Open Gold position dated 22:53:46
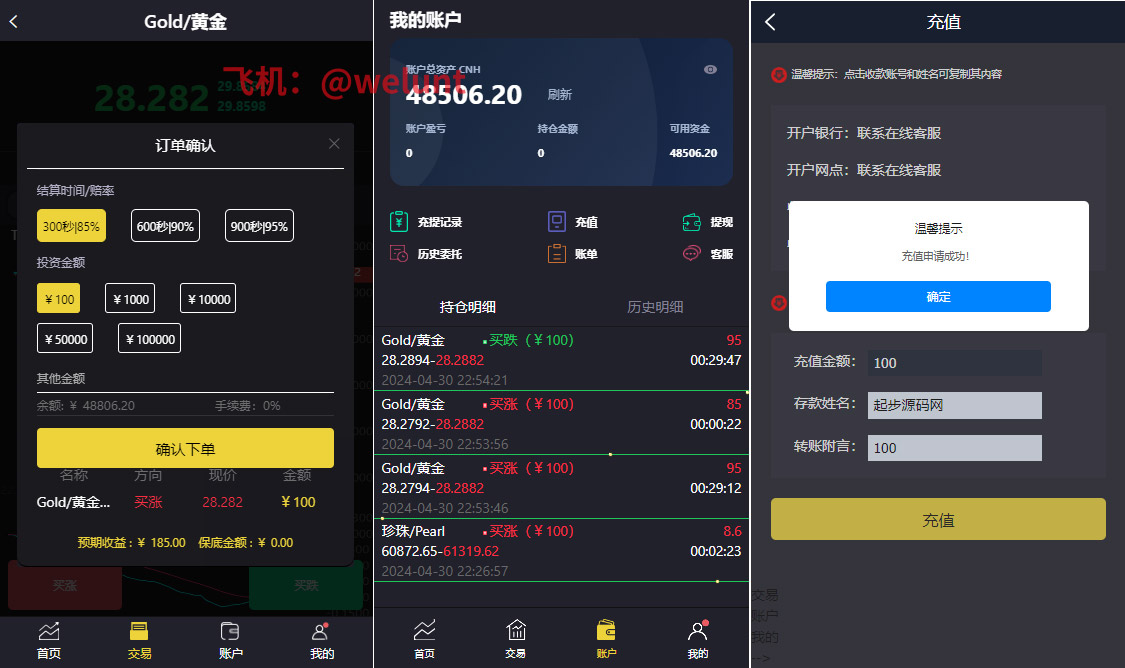This screenshot has height=668, width=1125. [561, 487]
